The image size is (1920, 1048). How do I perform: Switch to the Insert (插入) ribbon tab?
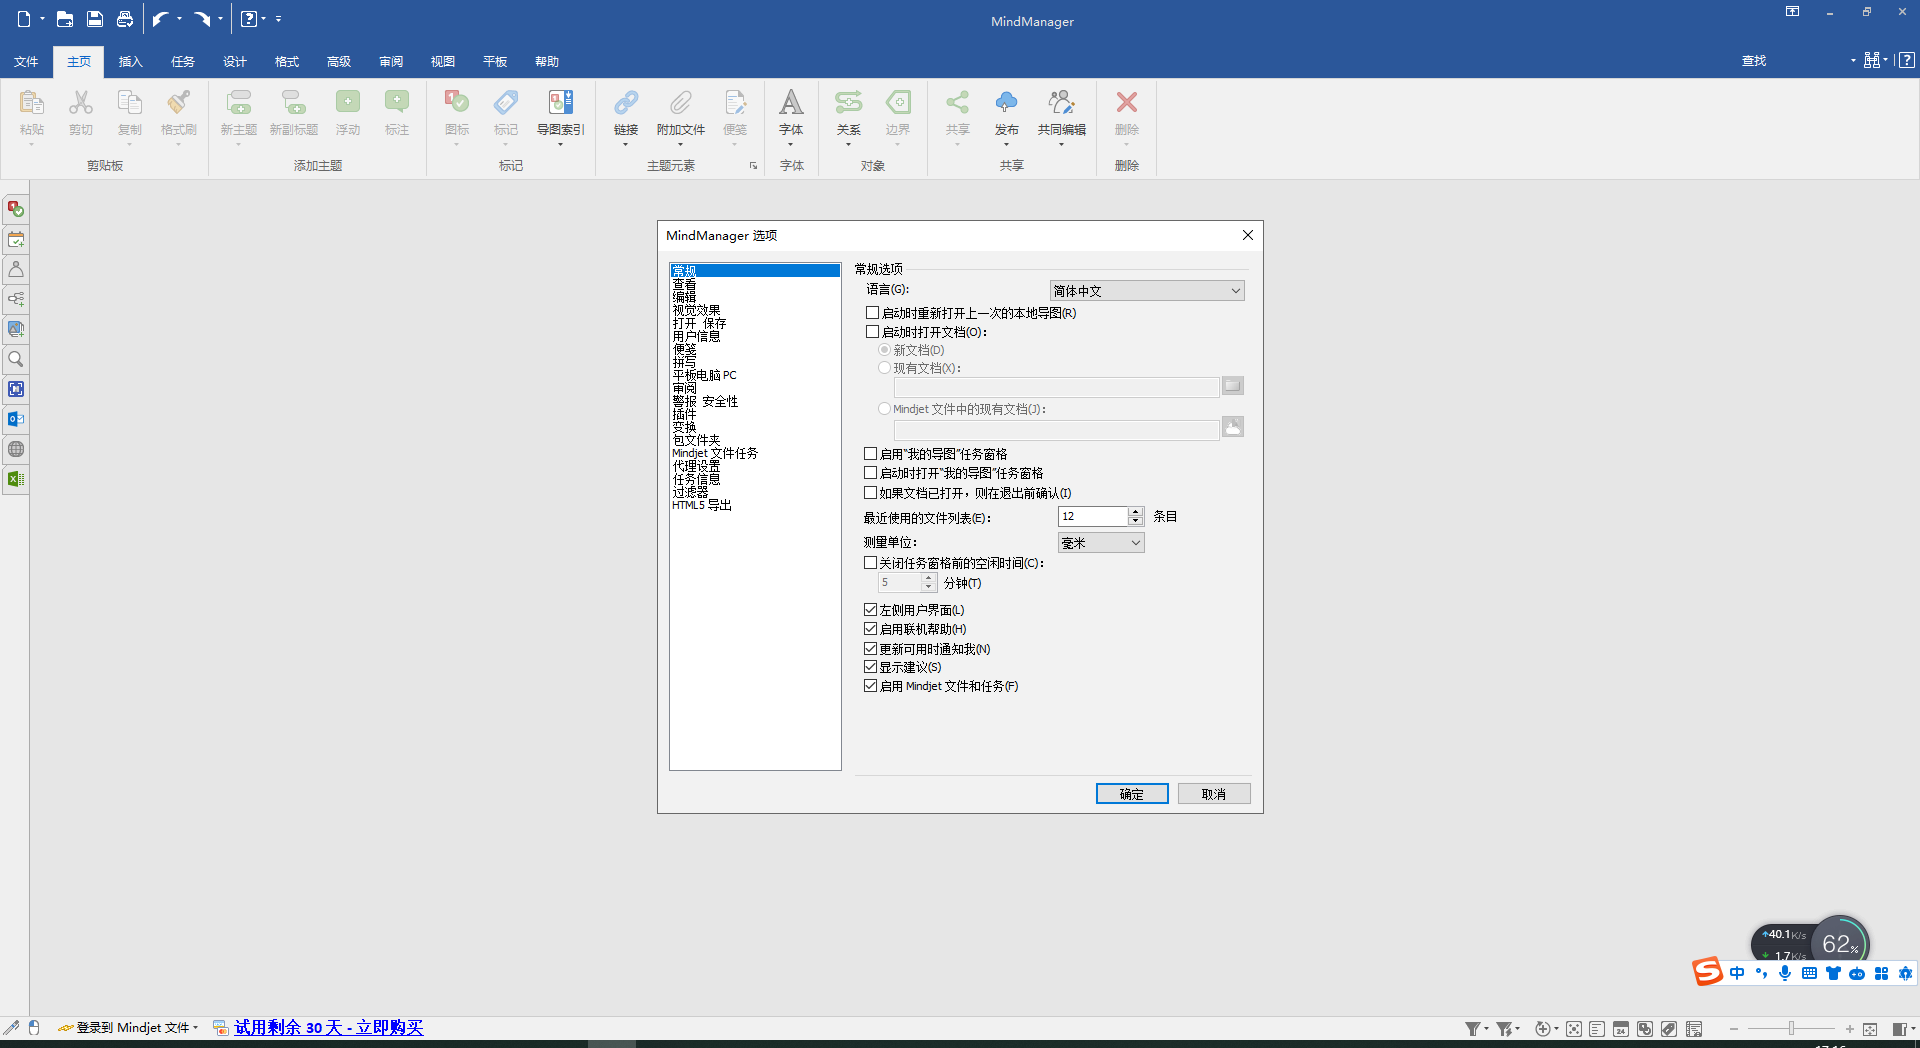131,62
